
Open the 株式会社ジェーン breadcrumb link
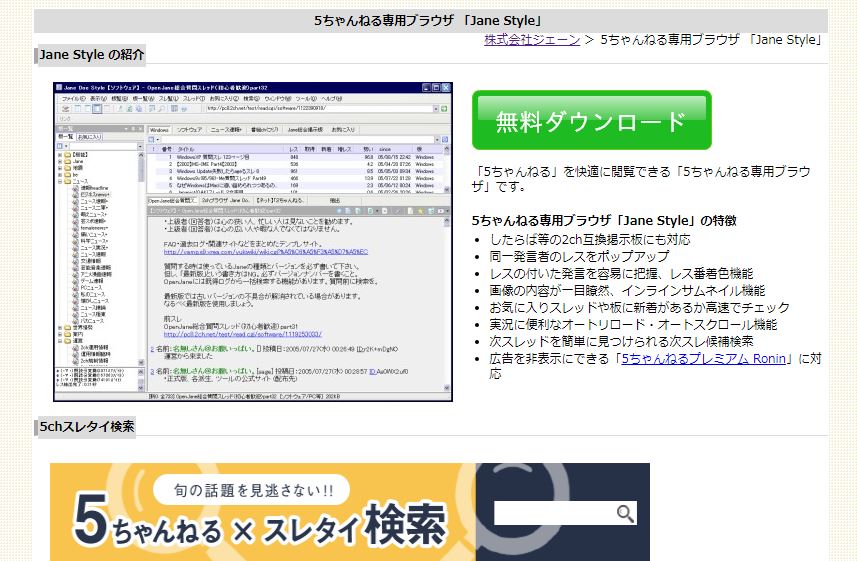coord(532,40)
